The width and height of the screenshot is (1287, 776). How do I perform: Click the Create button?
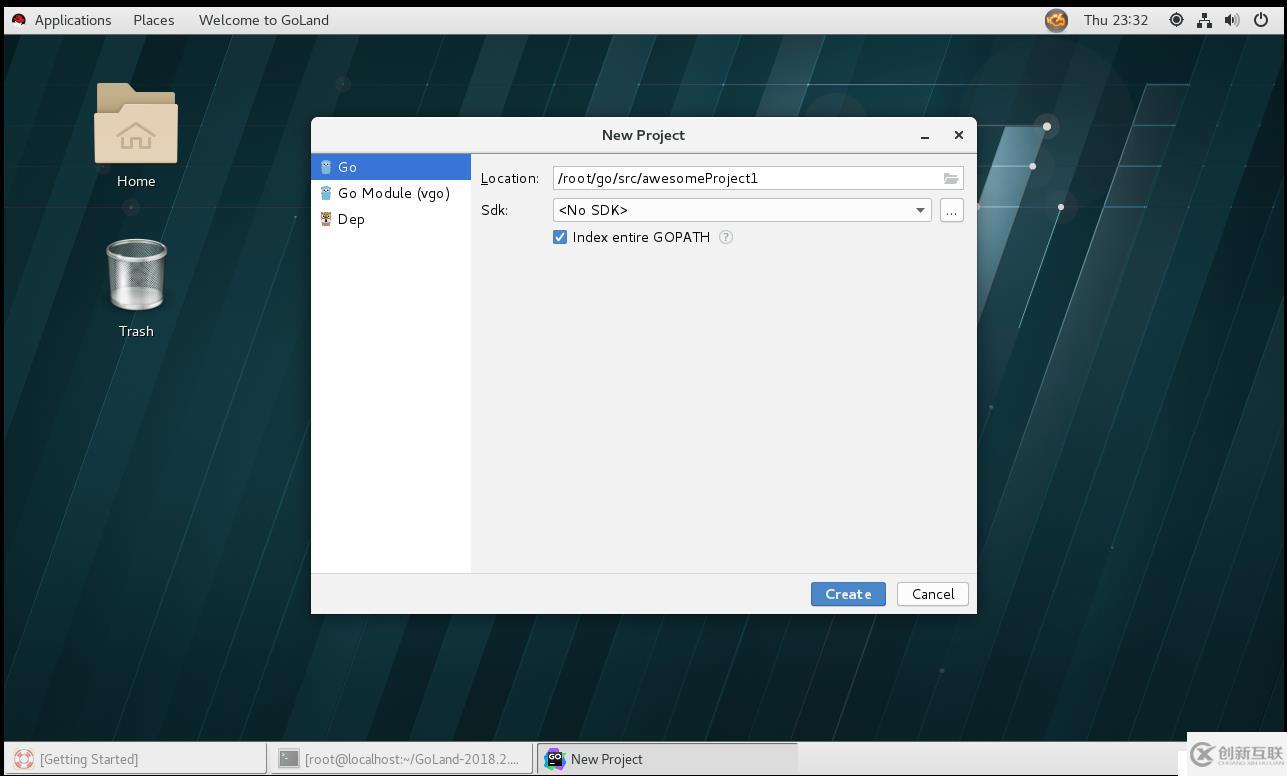(848, 594)
